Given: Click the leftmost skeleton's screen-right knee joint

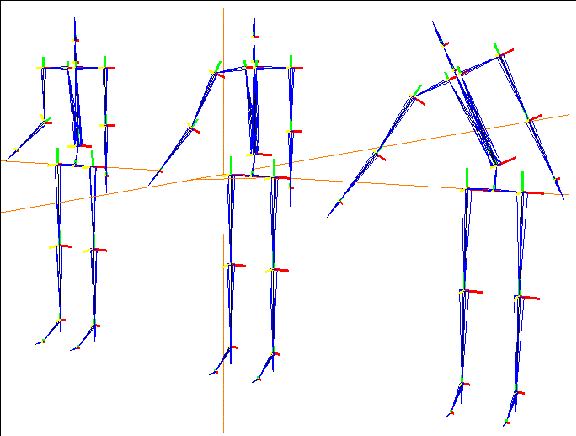Looking at the screenshot, I should pyautogui.click(x=94, y=250).
